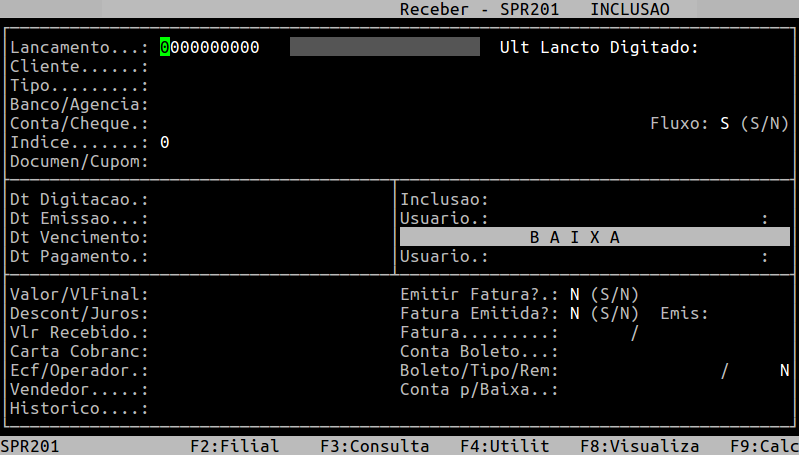The height and width of the screenshot is (455, 799).
Task: Toggle the Fatura Emitida? N value
Action: click(x=575, y=313)
